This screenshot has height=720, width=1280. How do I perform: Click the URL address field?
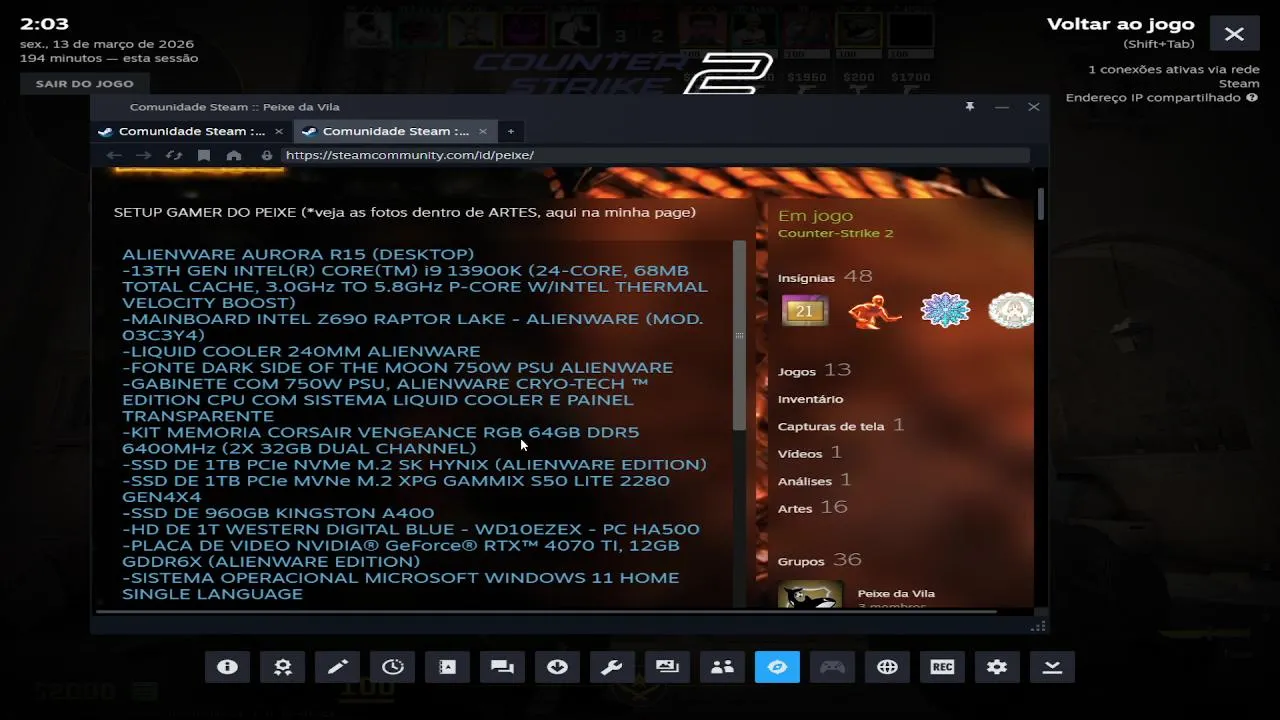click(654, 155)
